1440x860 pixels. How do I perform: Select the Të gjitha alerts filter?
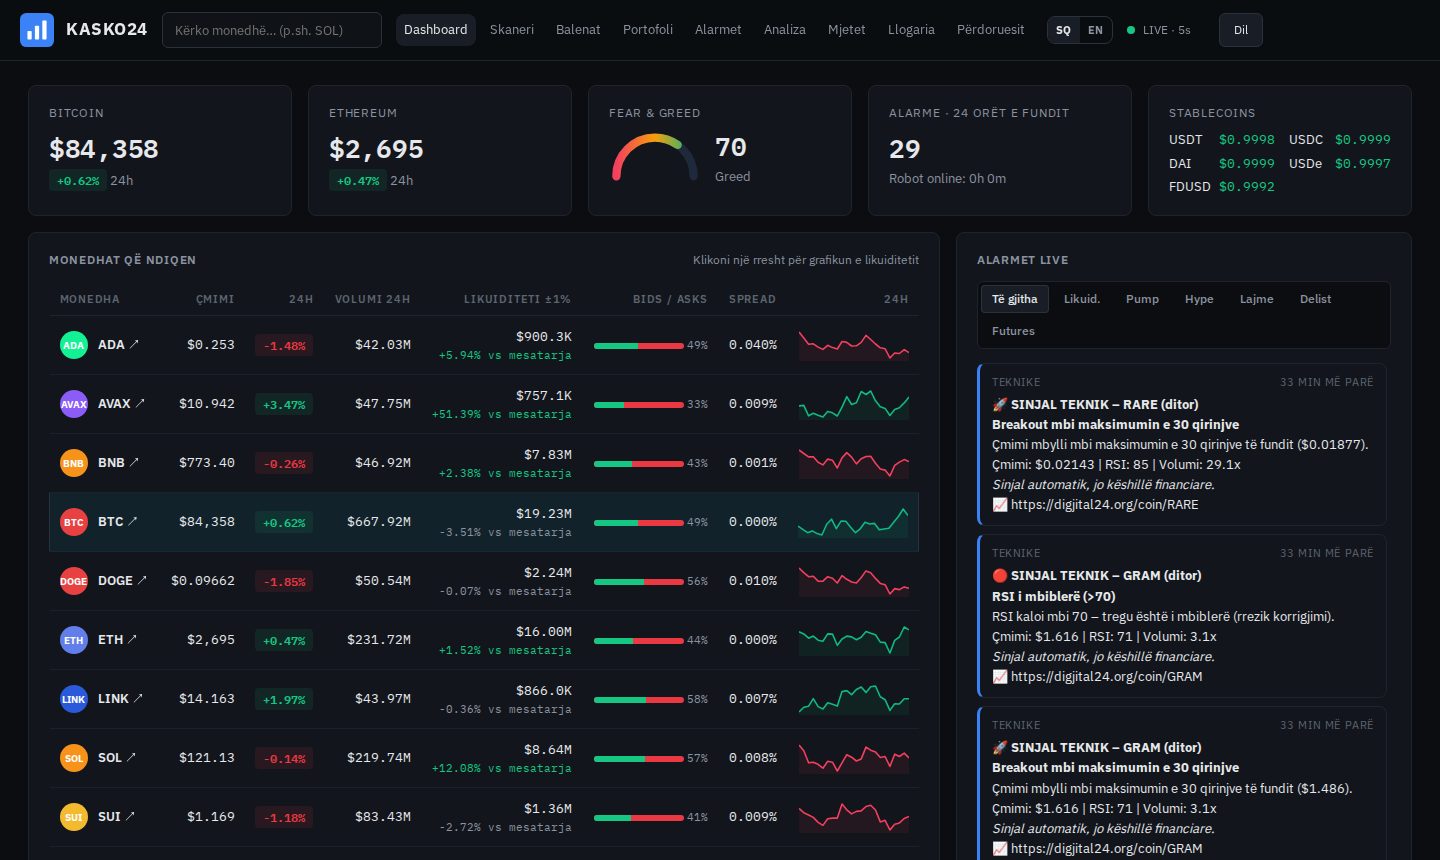1015,299
